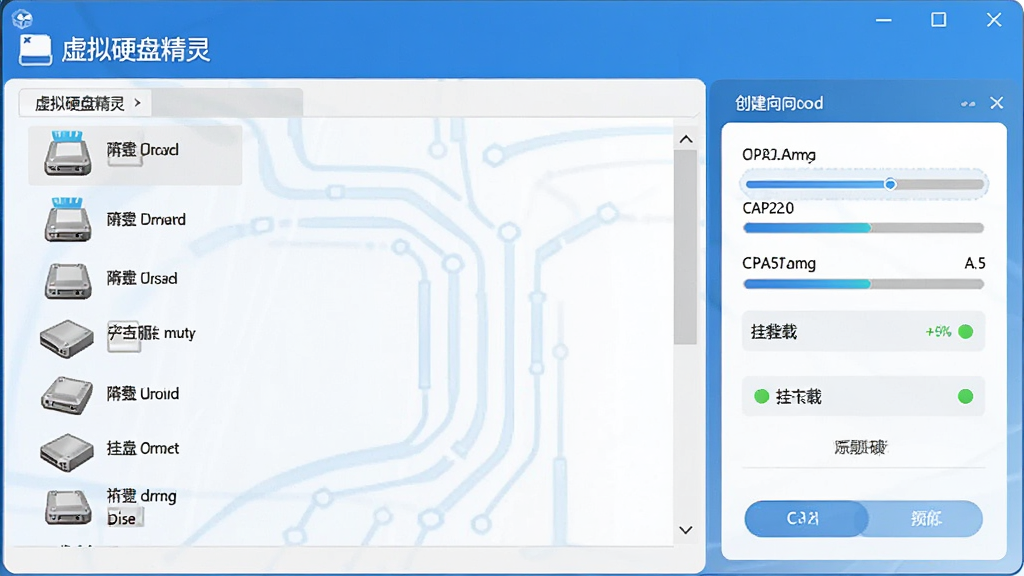Choose the disk icon next to muty
The image size is (1024, 576).
point(67,338)
